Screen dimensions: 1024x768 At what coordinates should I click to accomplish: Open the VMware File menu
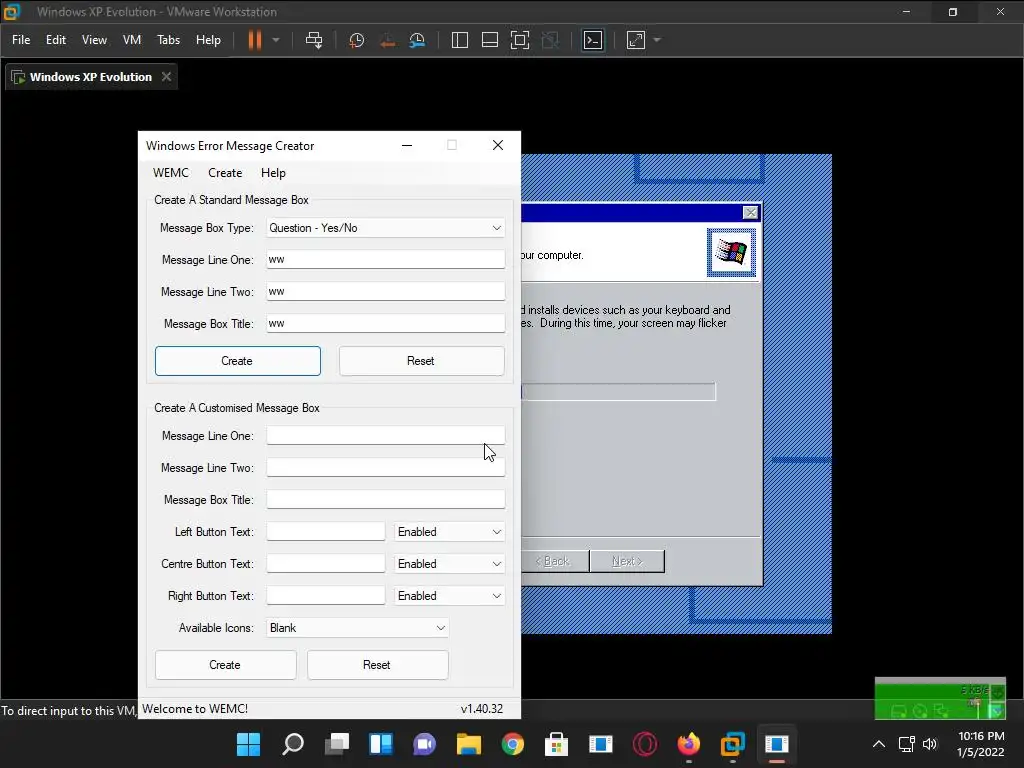(21, 40)
